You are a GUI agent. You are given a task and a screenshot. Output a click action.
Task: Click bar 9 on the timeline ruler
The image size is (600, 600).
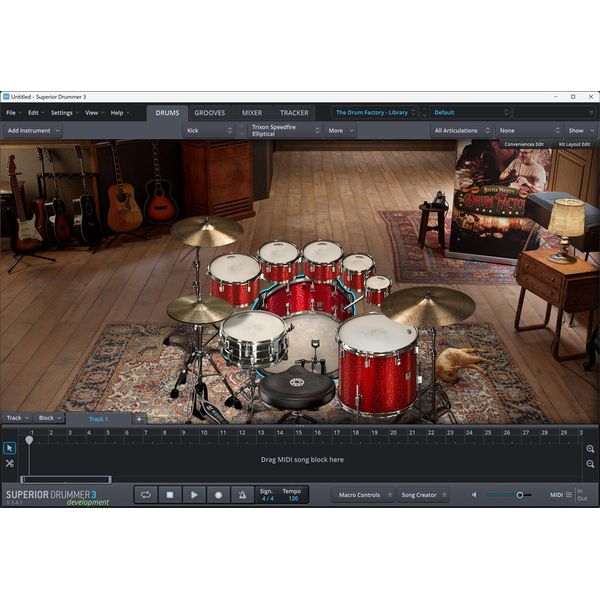click(183, 433)
